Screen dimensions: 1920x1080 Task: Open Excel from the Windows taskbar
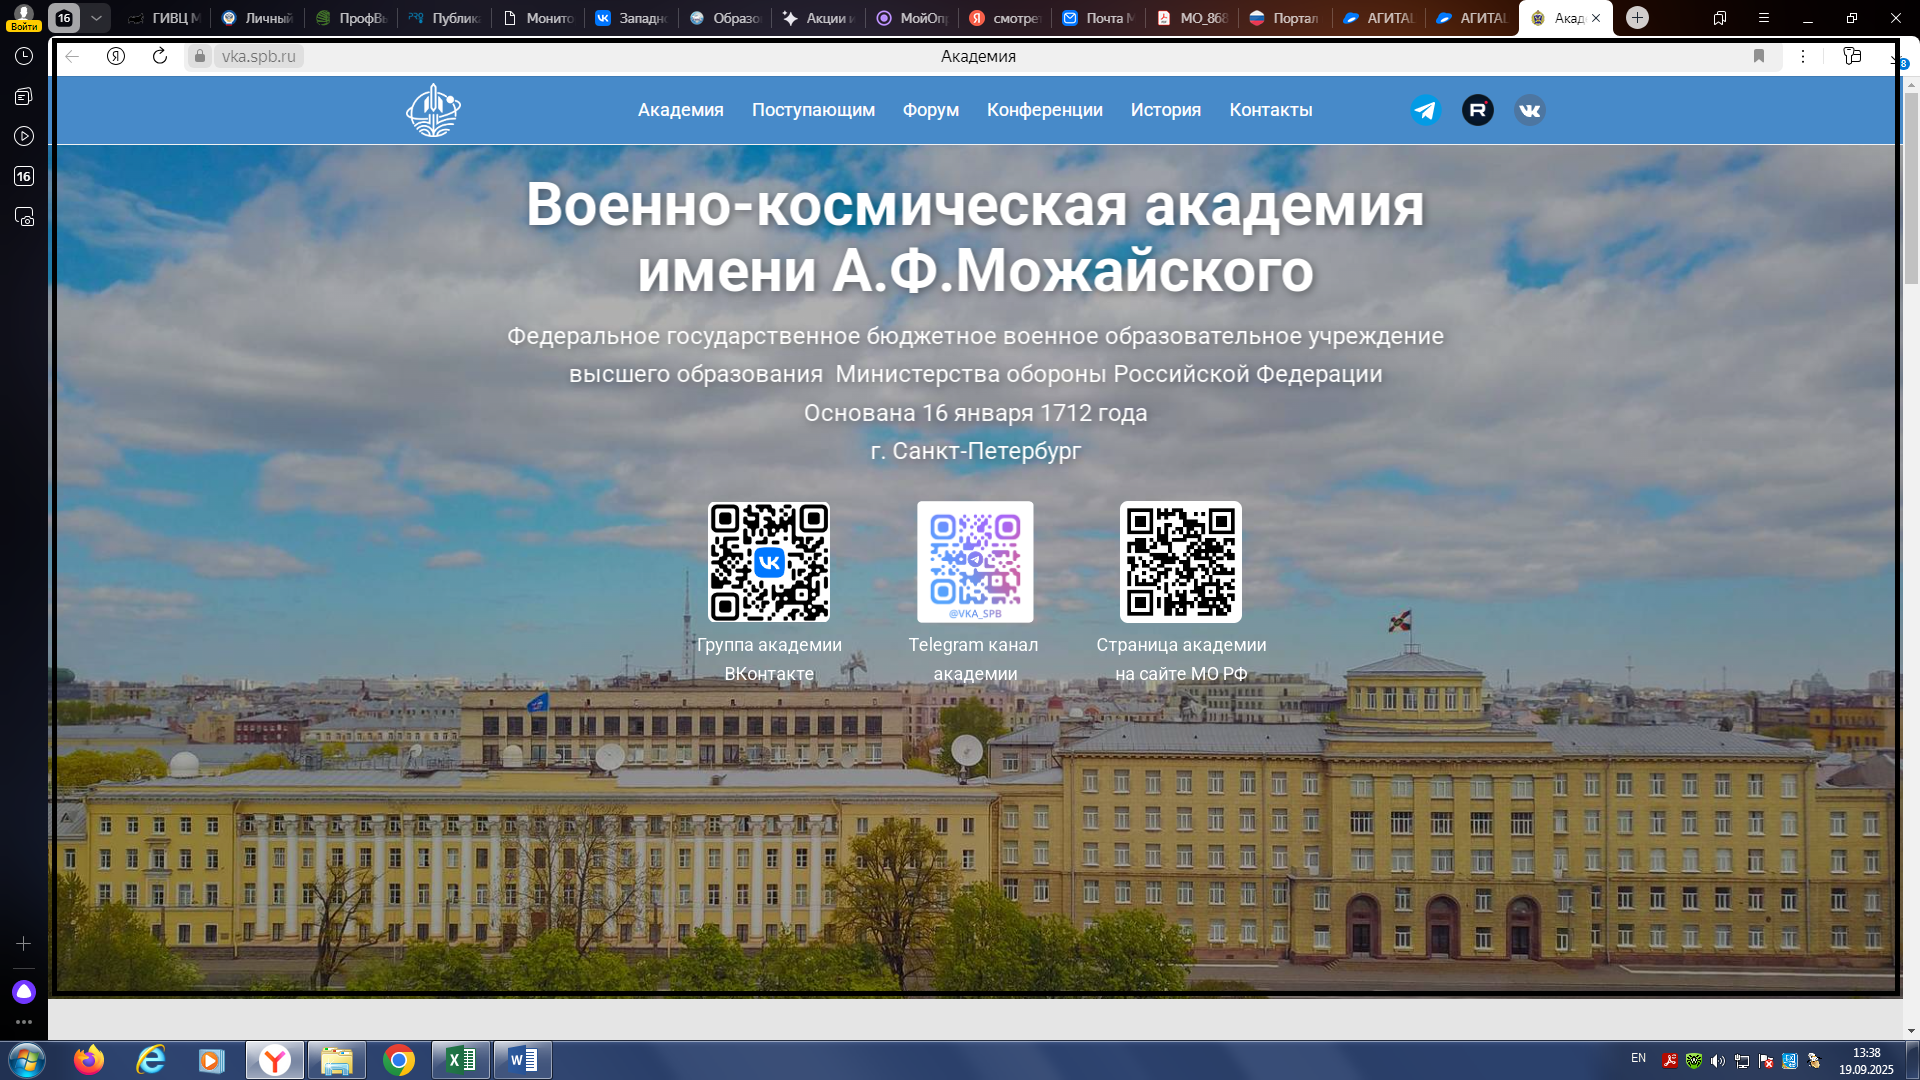coord(461,1060)
